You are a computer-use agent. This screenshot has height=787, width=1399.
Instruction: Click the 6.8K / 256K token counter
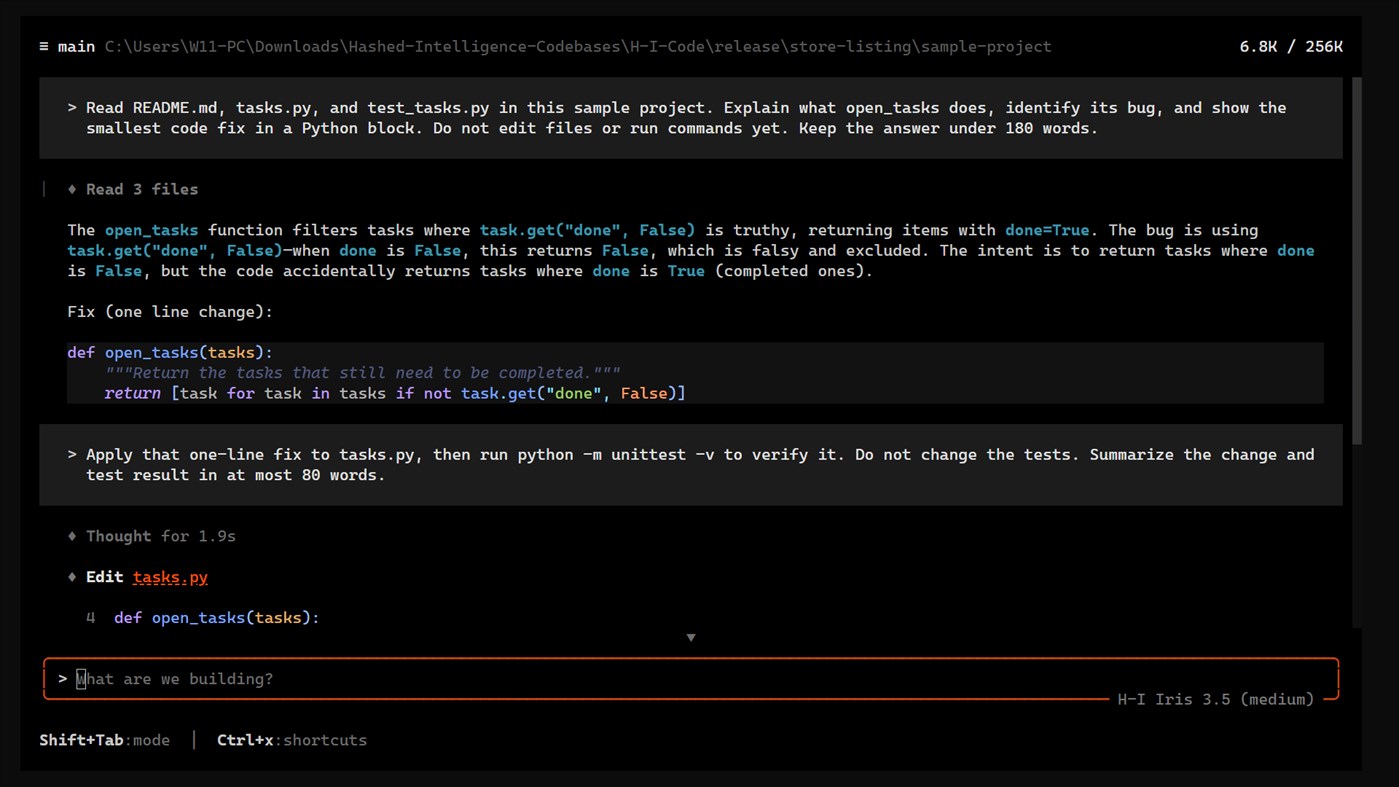[x=1291, y=47]
